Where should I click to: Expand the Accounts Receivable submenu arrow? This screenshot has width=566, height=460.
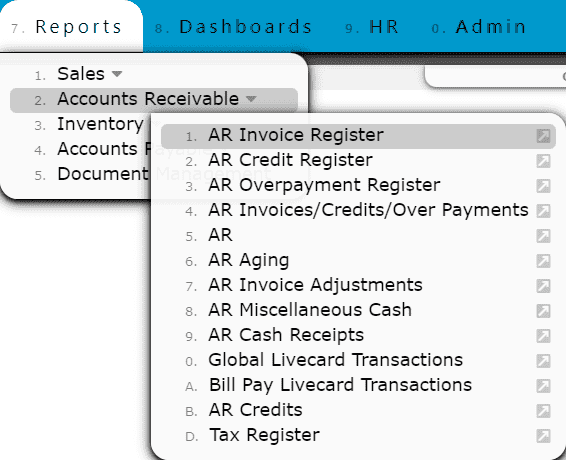(x=251, y=99)
